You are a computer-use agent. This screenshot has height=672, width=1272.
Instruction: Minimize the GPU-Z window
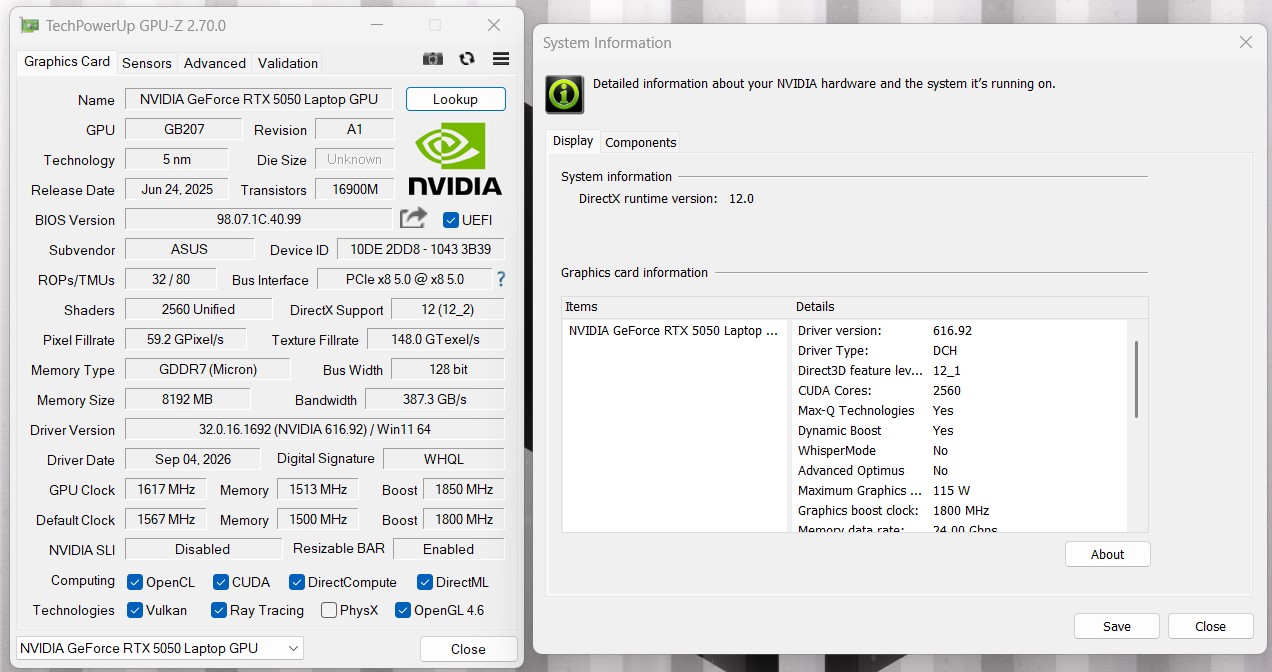(376, 25)
